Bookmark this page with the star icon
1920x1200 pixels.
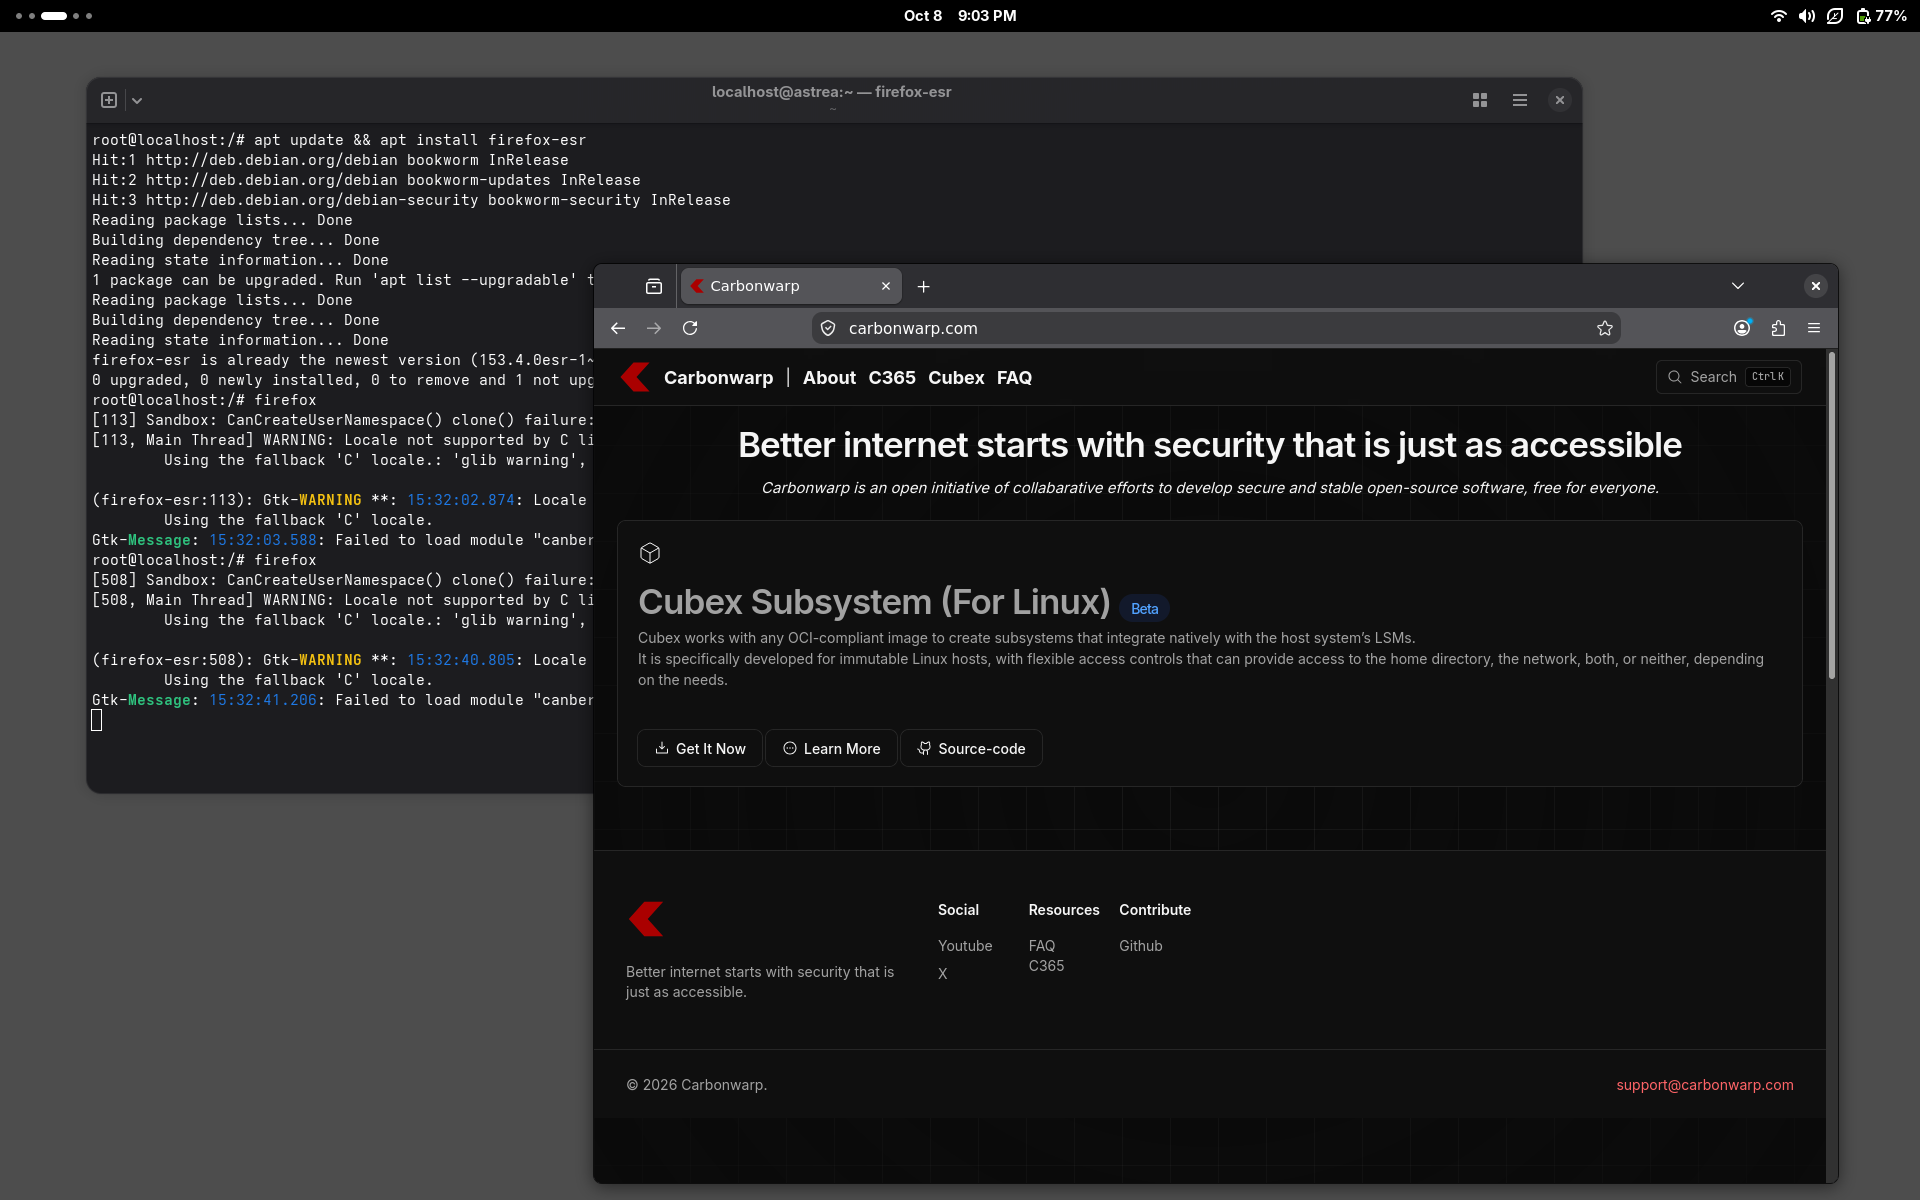click(1605, 328)
